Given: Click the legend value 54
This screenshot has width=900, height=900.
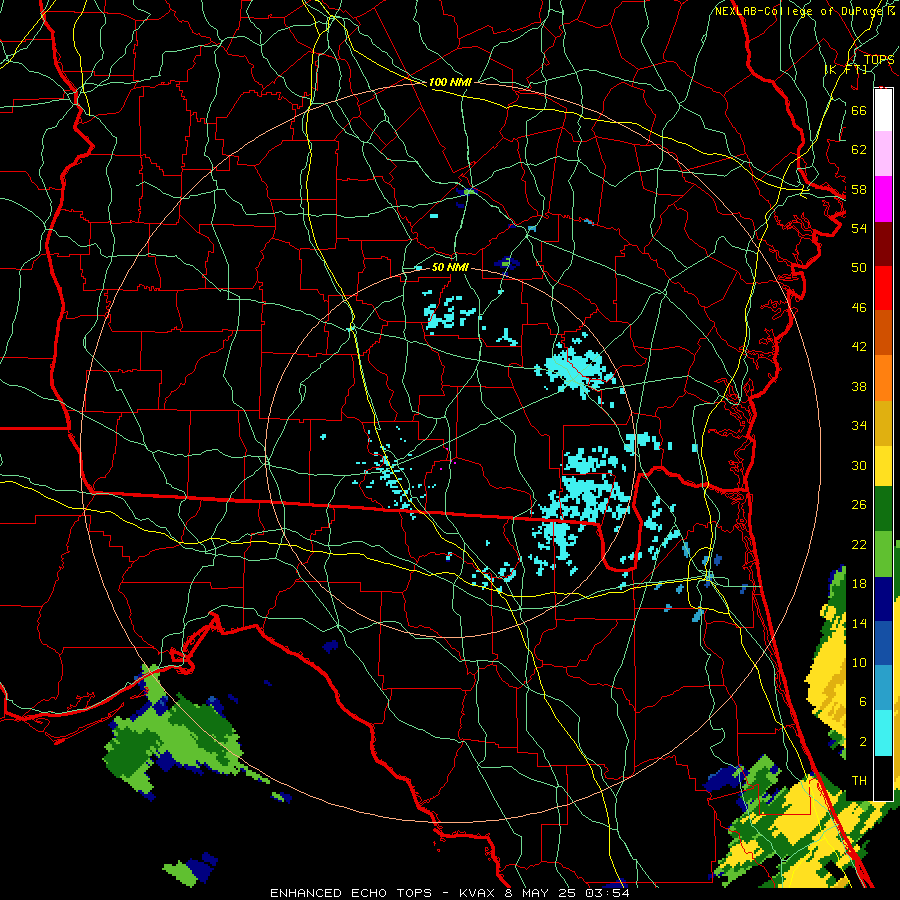Looking at the screenshot, I should [x=859, y=228].
